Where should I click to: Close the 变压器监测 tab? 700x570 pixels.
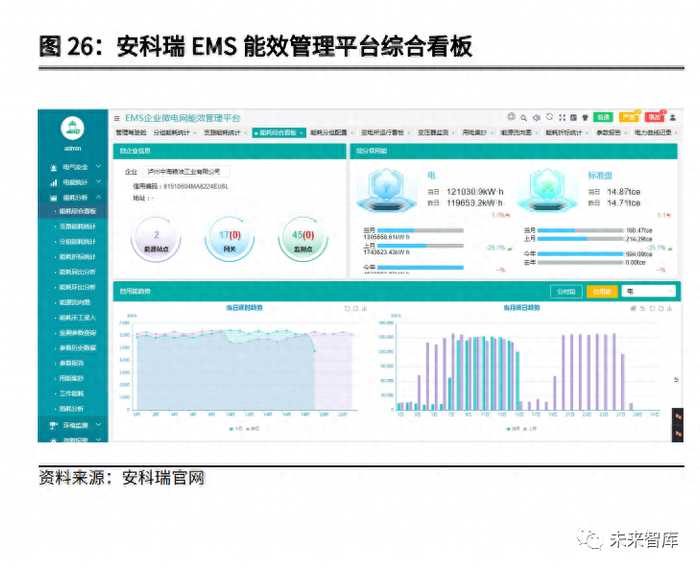453,133
